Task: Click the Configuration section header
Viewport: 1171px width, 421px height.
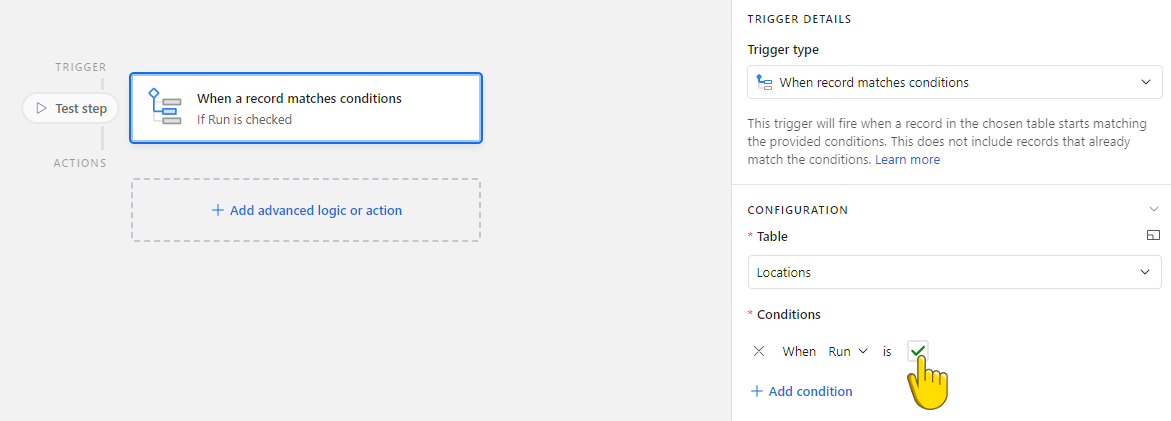Action: coord(798,210)
